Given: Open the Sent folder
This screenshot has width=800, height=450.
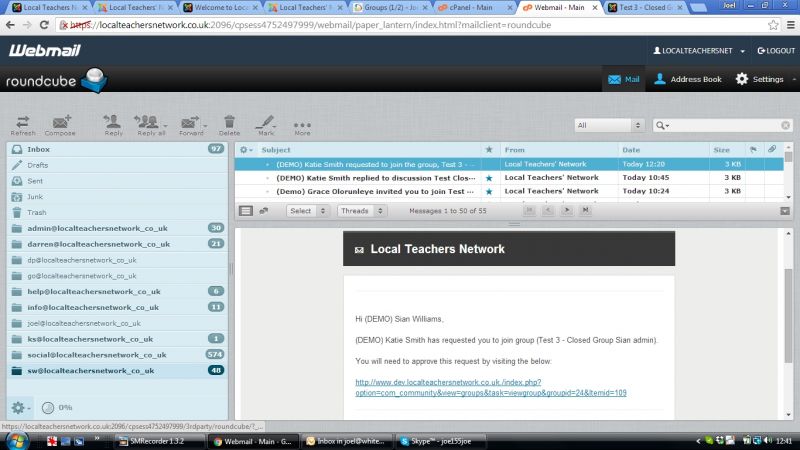Looking at the screenshot, I should pos(117,181).
